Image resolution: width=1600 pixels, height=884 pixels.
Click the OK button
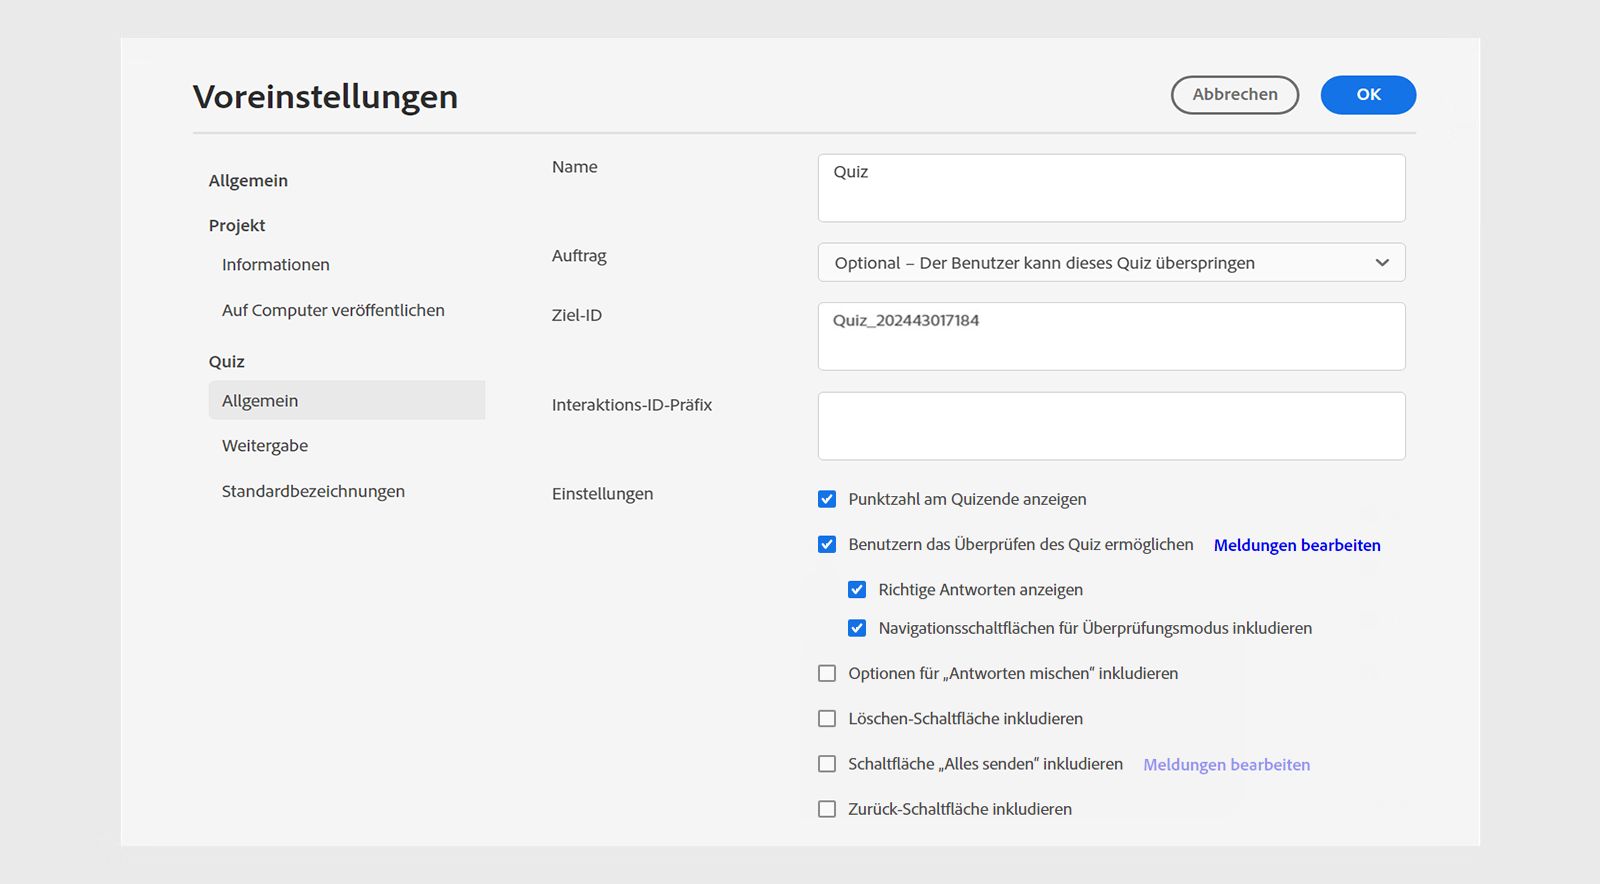point(1367,95)
